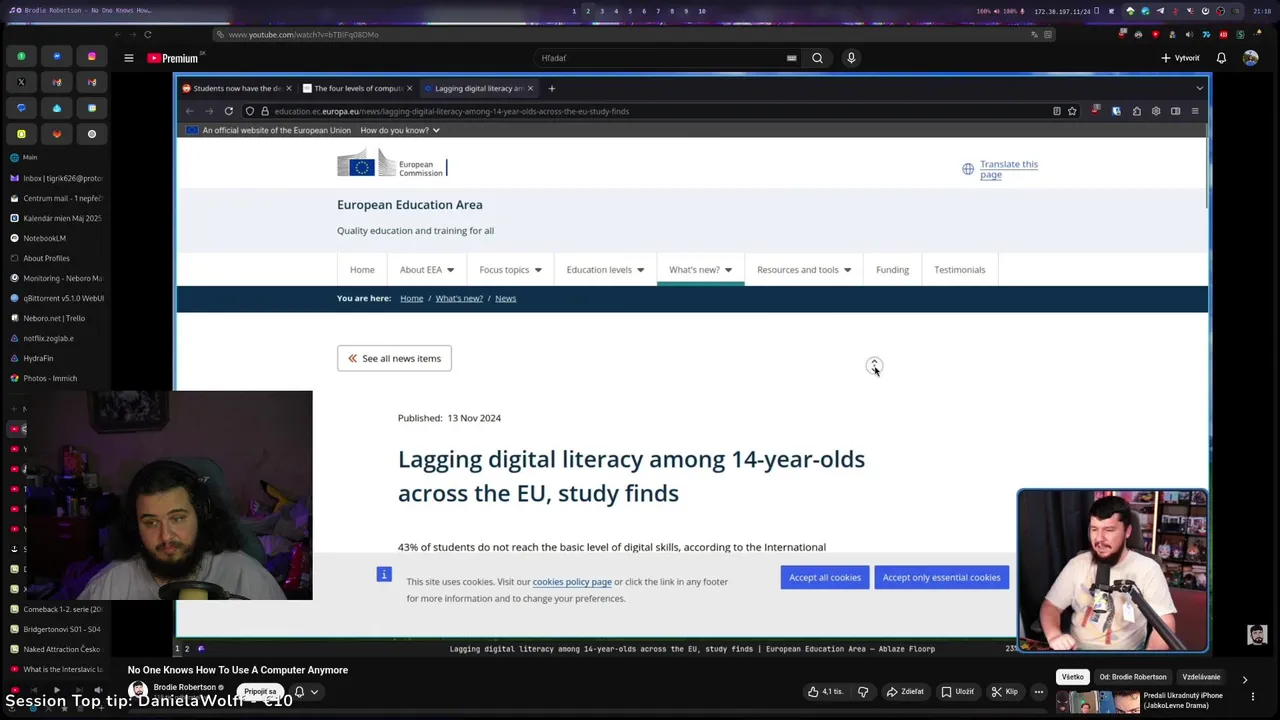This screenshot has width=1280, height=720.
Task: Click the in-video 'Students now have the' browser tab
Action: pos(237,88)
